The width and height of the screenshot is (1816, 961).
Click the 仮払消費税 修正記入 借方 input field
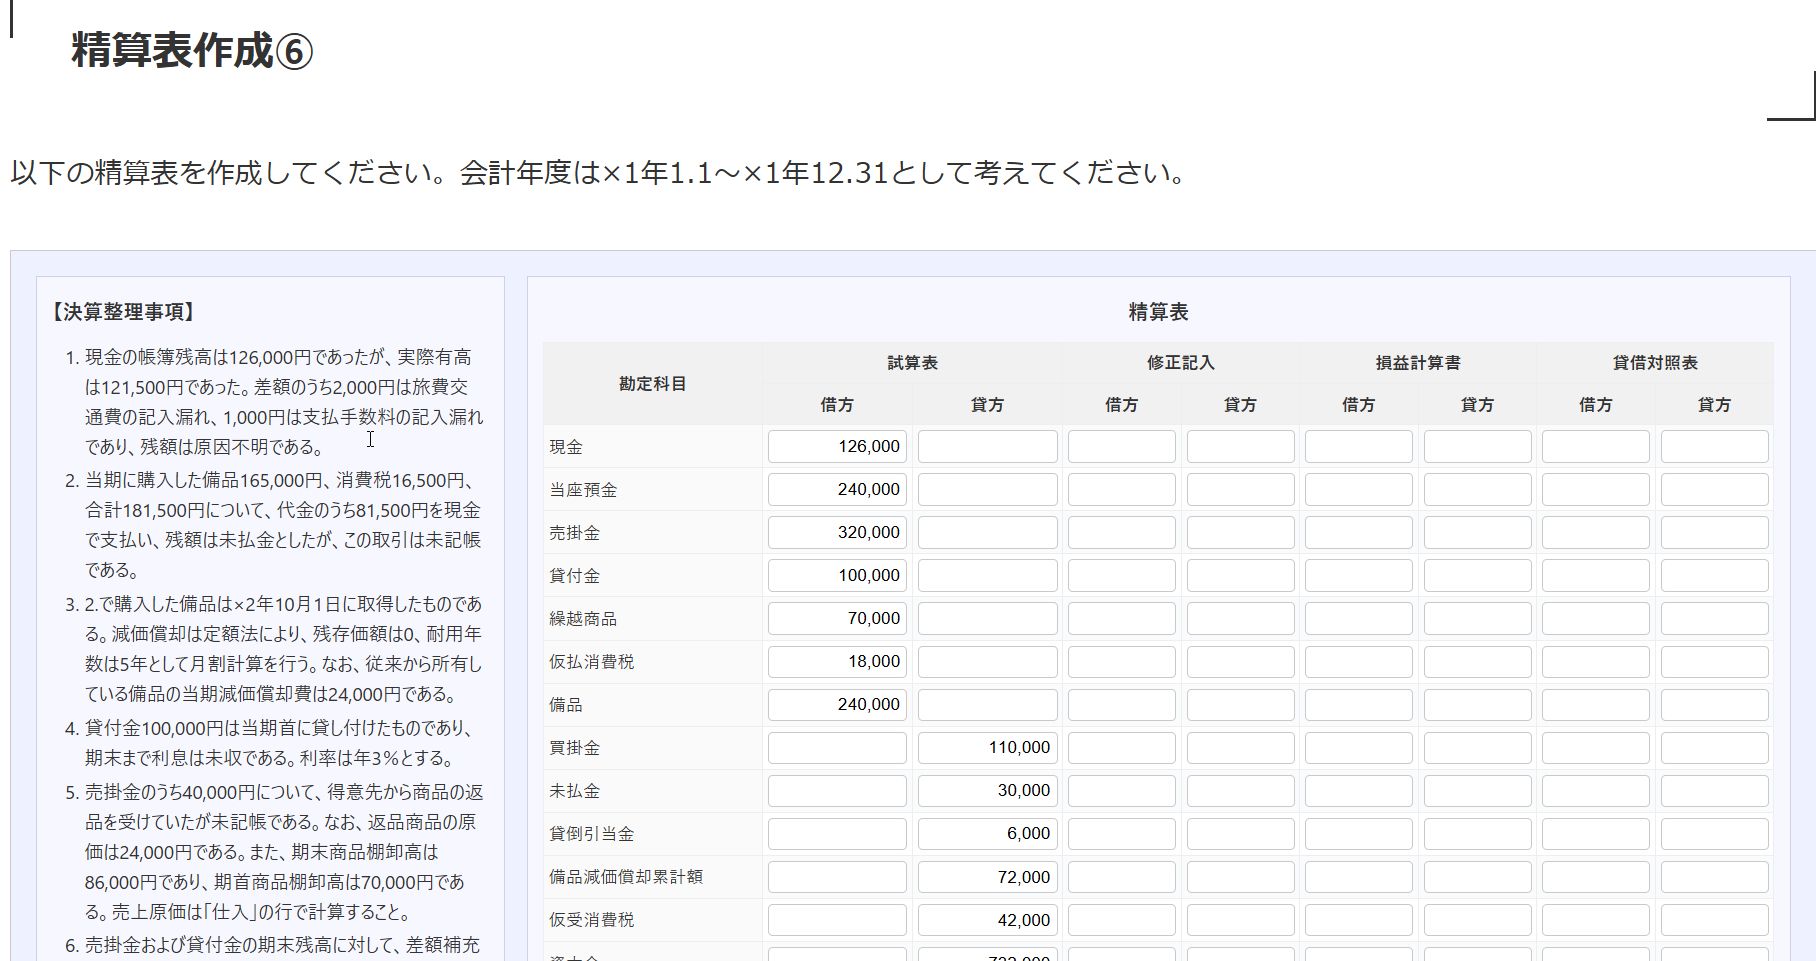1121,662
